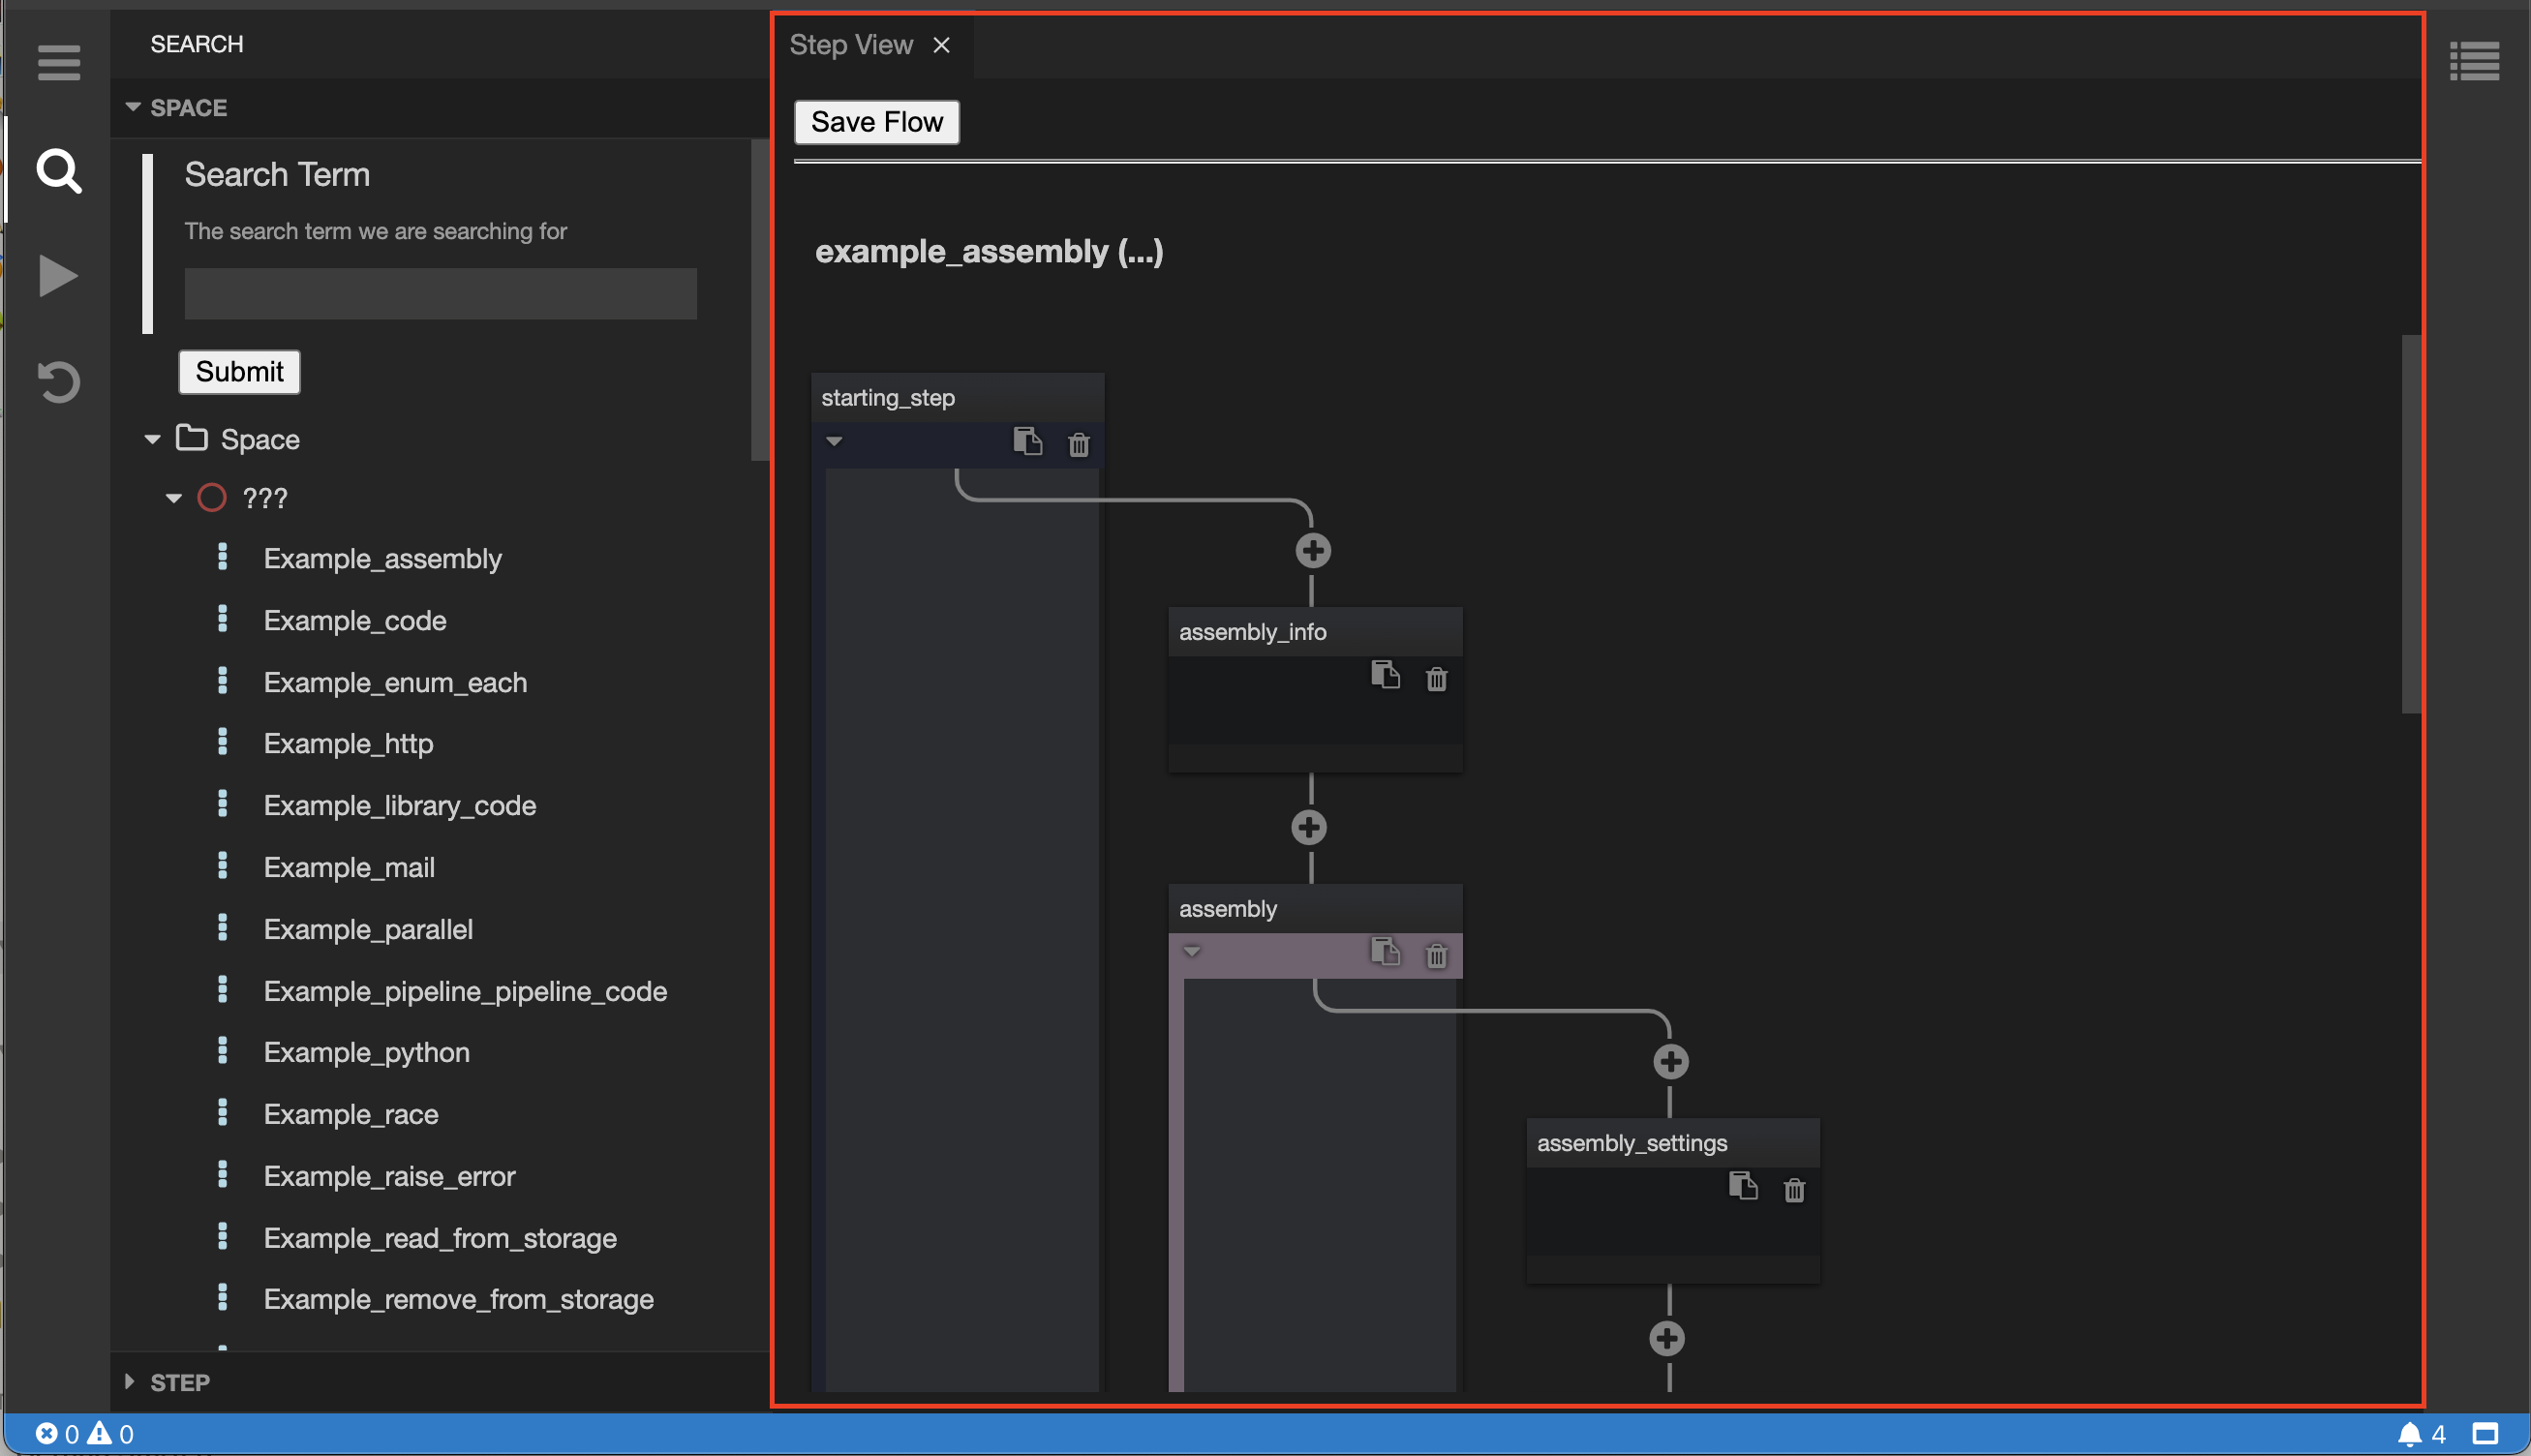Delete the starting_step node
2531x1456 pixels.
1078,444
